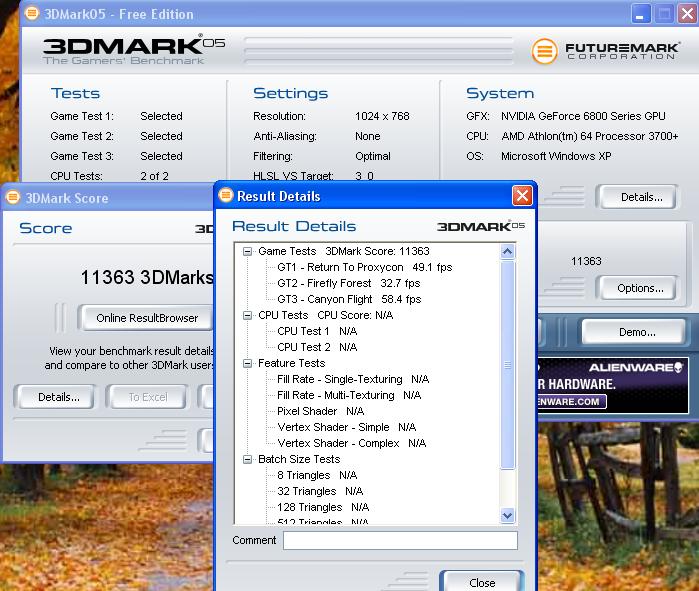Click the Batch Size Tests heading
This screenshot has height=591, width=699.
299,460
